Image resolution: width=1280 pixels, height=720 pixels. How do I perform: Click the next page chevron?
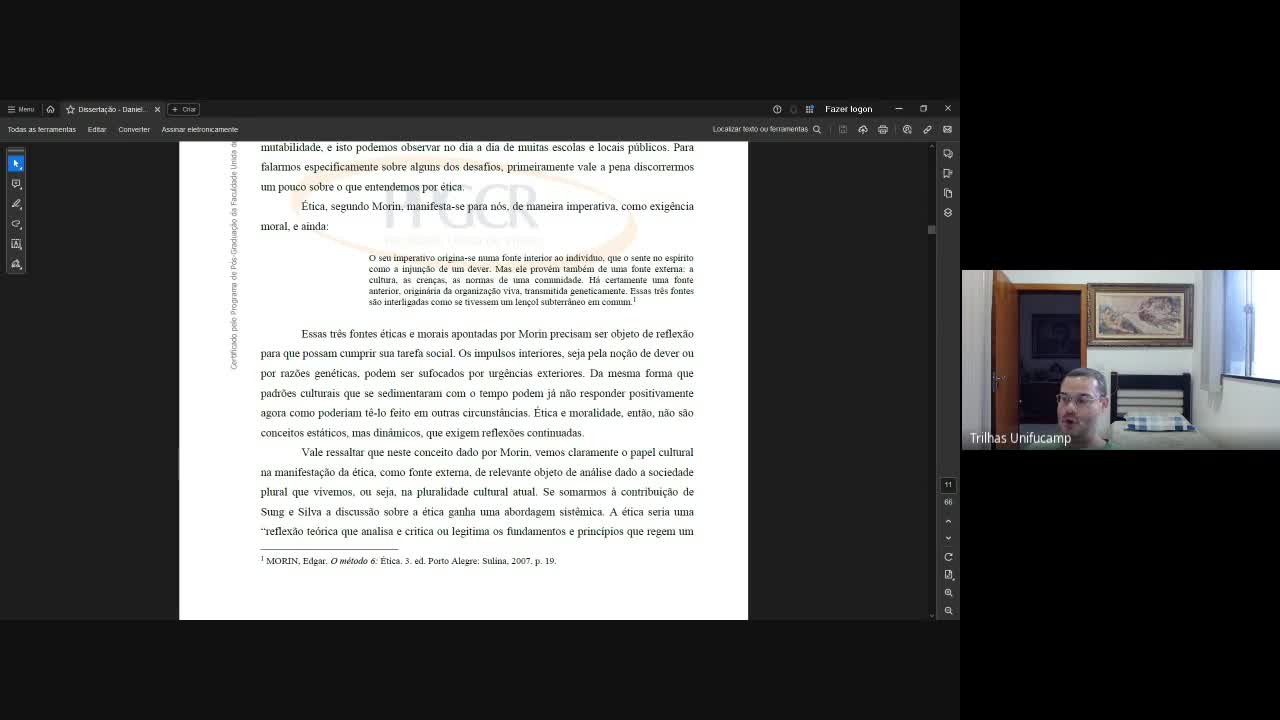point(947,538)
